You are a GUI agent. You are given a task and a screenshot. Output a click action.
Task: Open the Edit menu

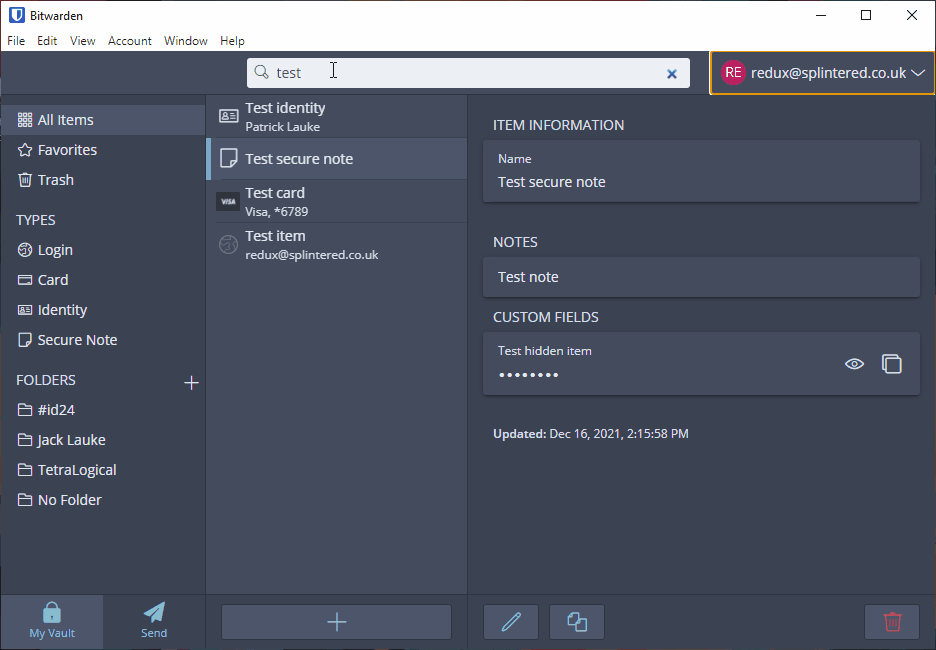coord(47,41)
